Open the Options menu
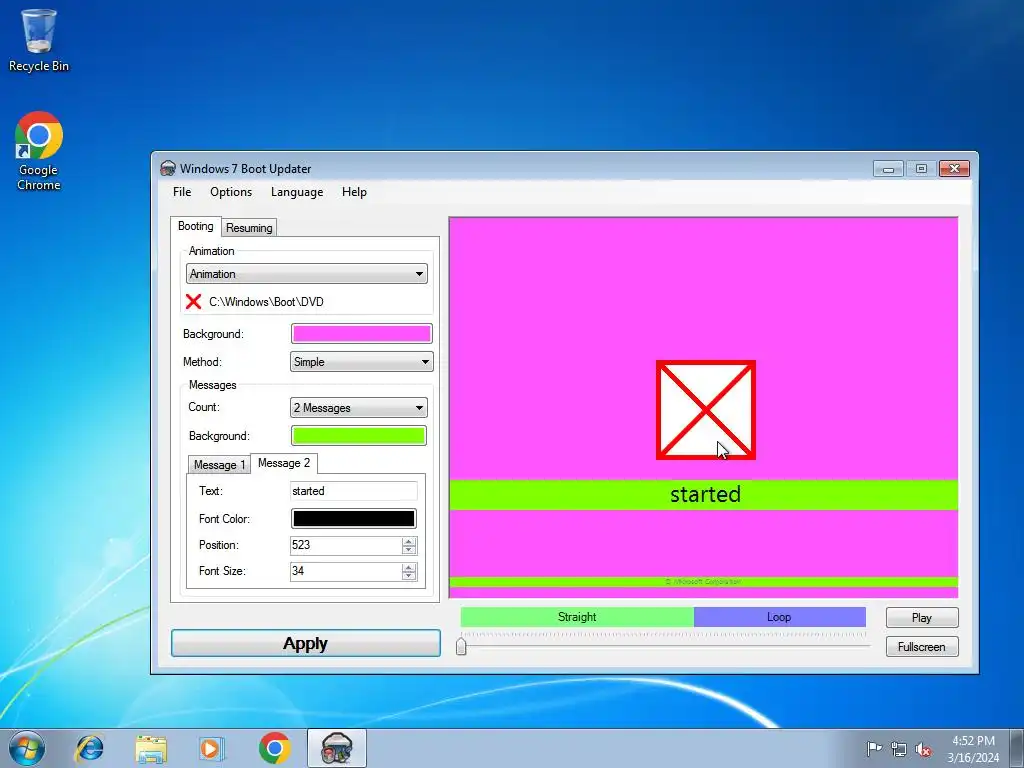The width and height of the screenshot is (1024, 768). [231, 192]
